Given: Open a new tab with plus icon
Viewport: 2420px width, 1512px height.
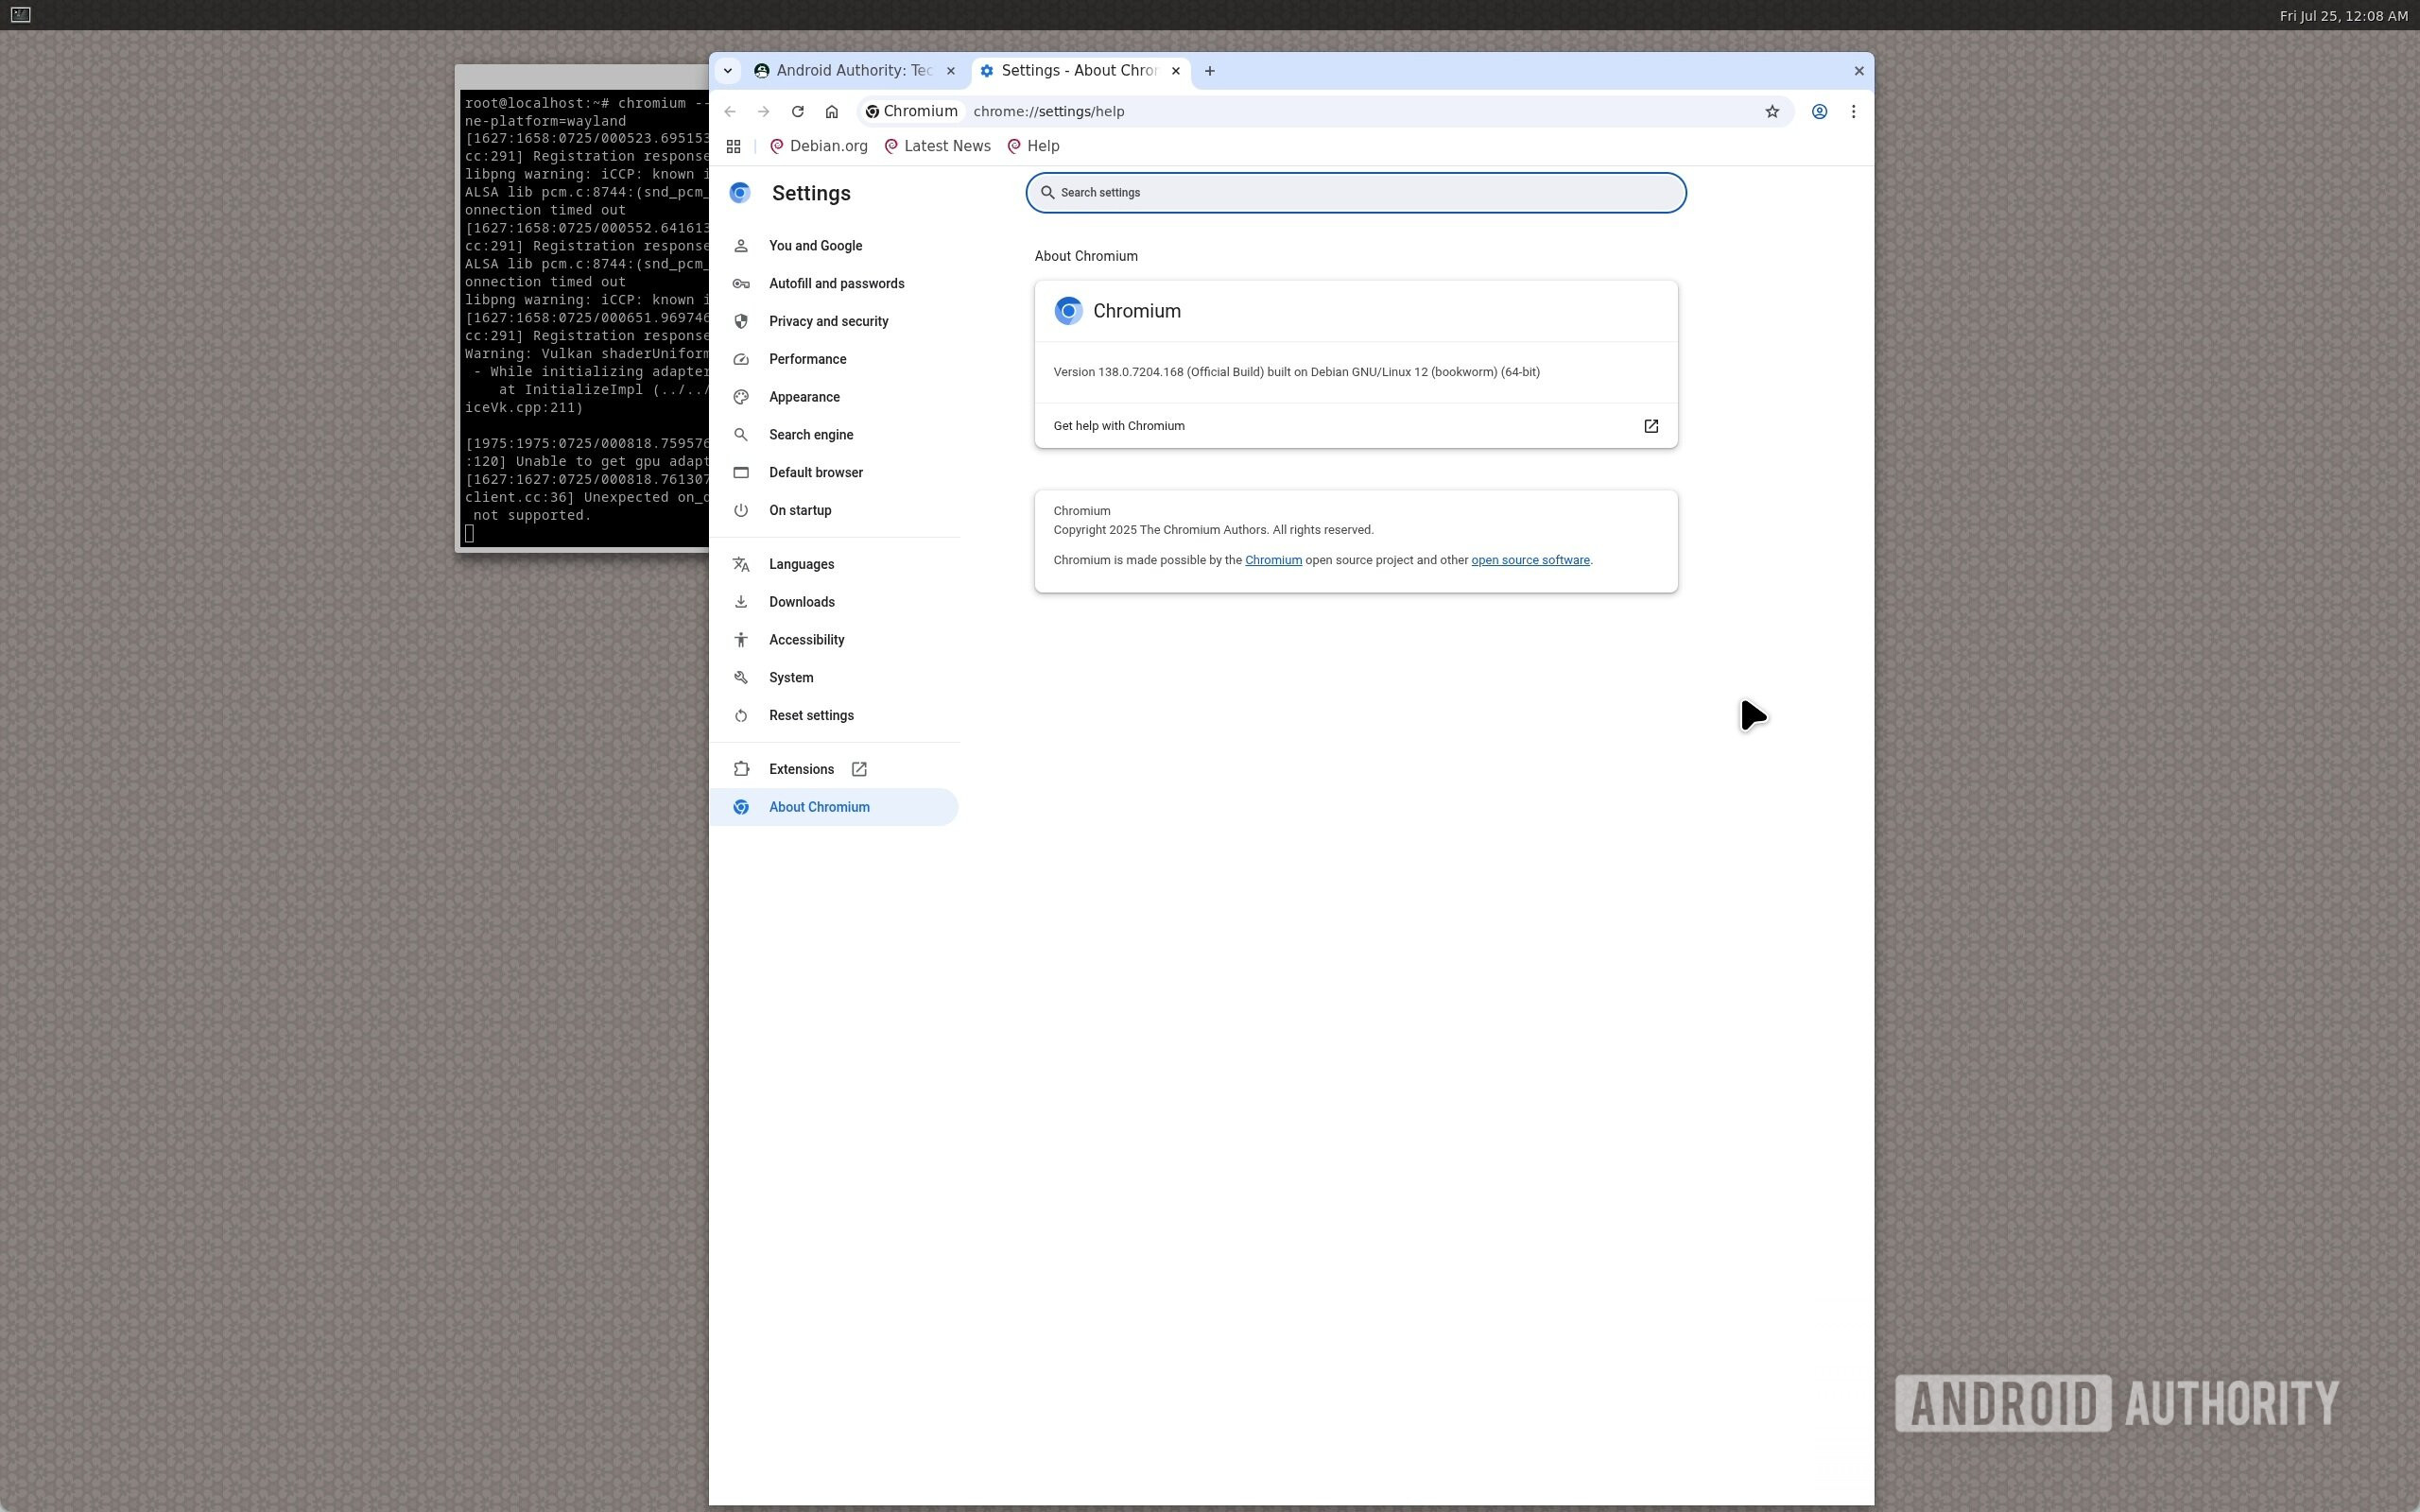Looking at the screenshot, I should 1209,71.
